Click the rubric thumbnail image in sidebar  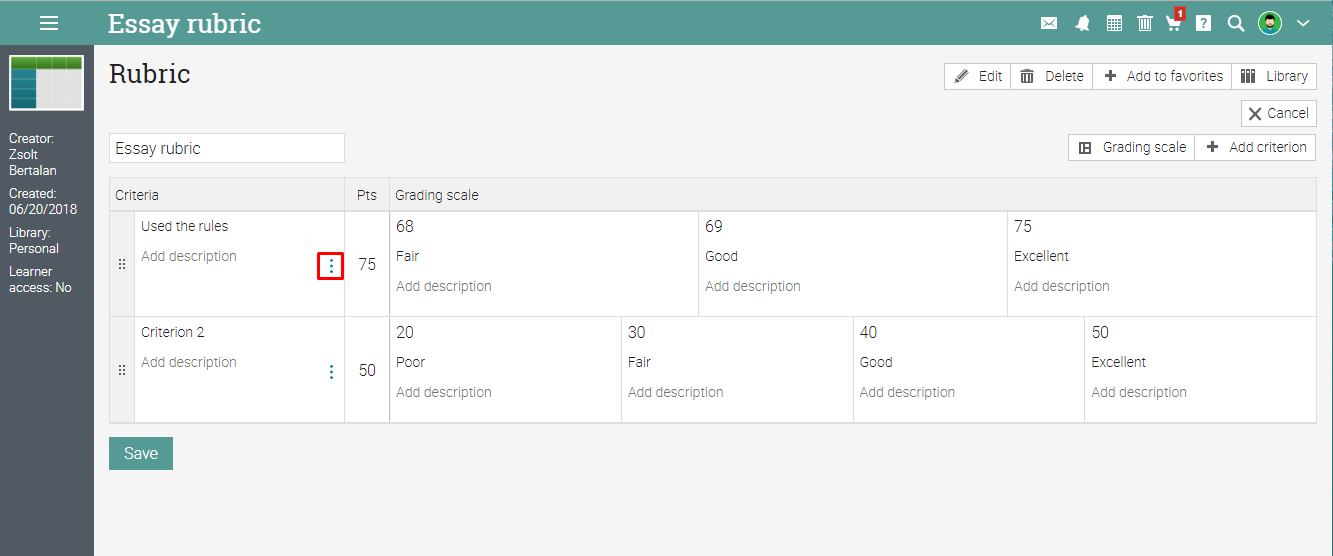(x=46, y=83)
